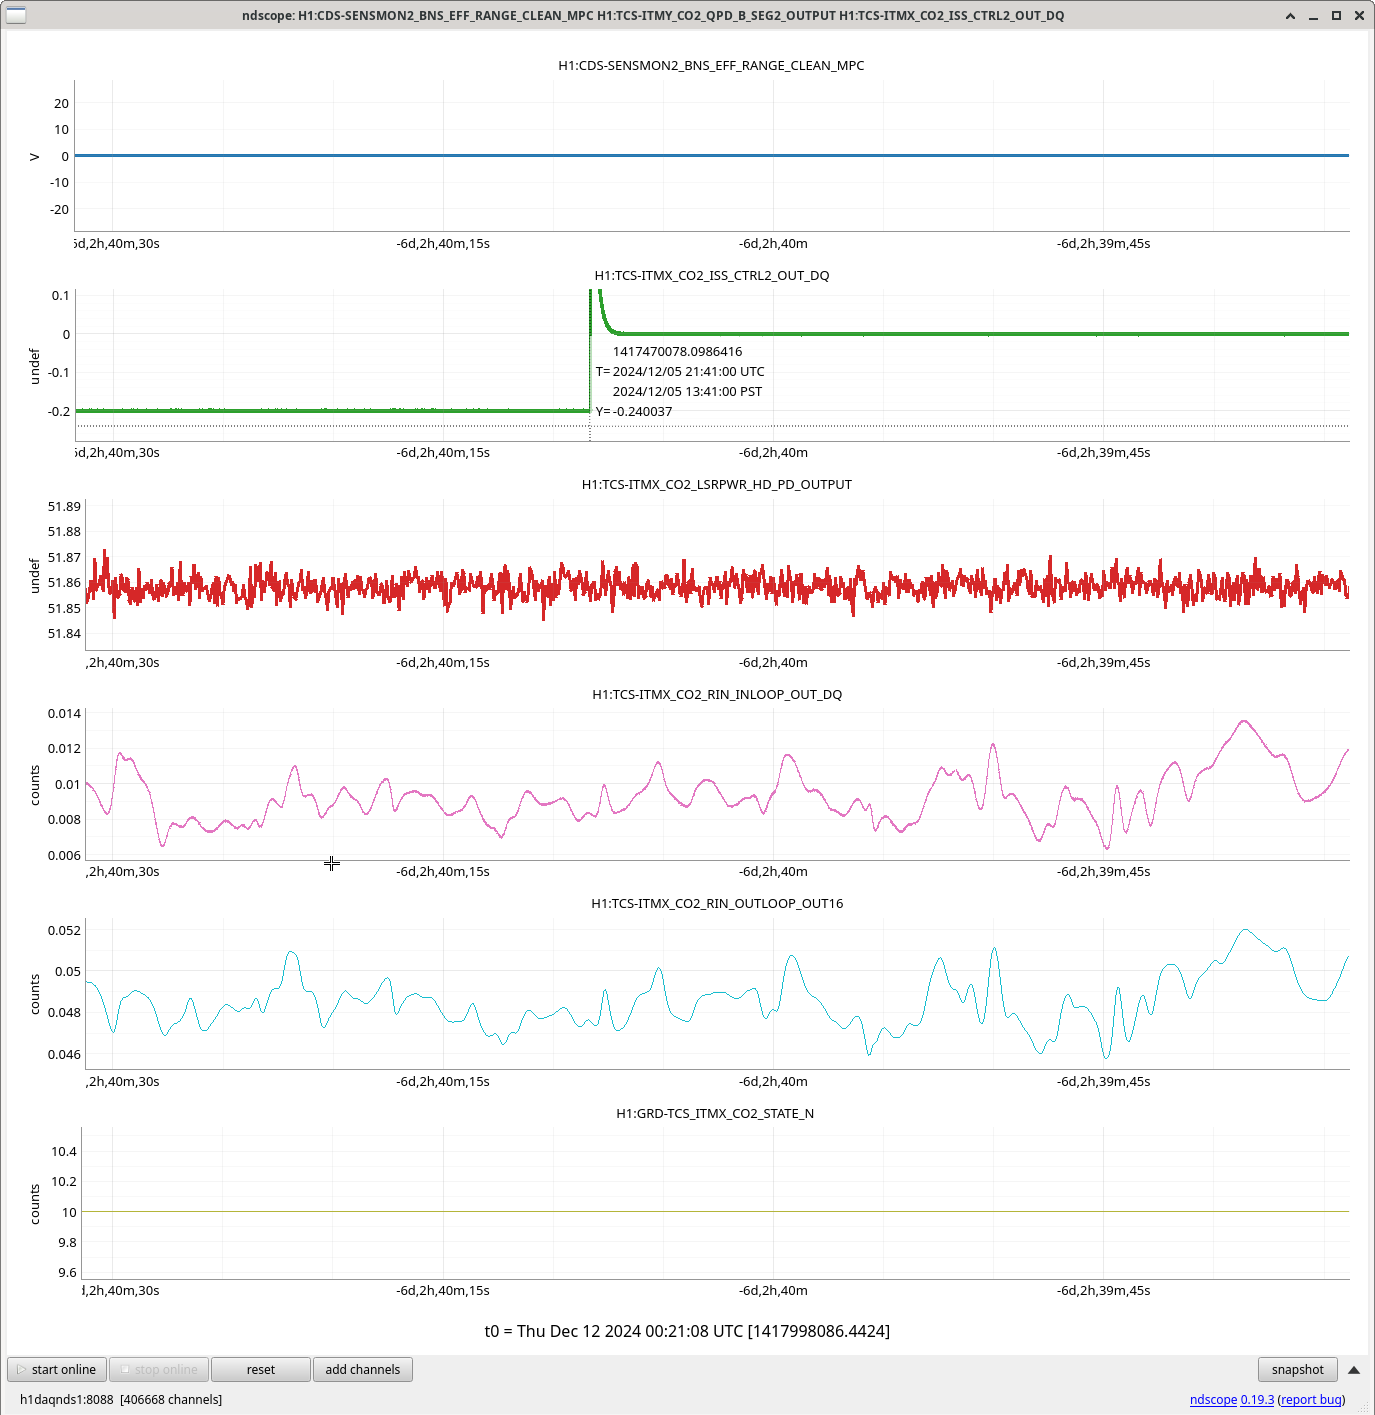Viewport: 1375px width, 1415px height.
Task: Click the h1daqnds1:8088 server status text
Action: pyautogui.click(x=66, y=1399)
